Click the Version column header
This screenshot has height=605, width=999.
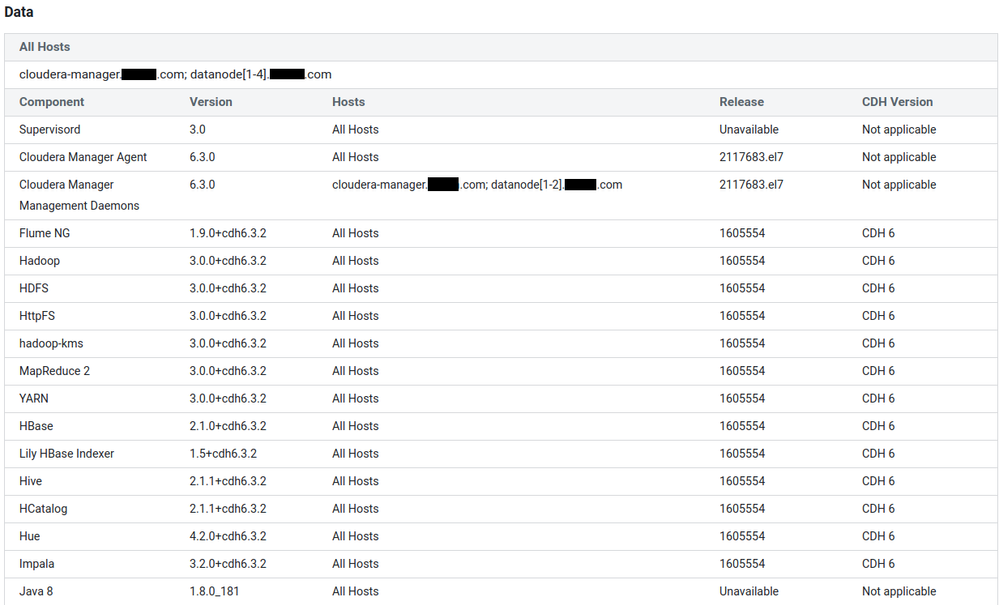tap(211, 102)
